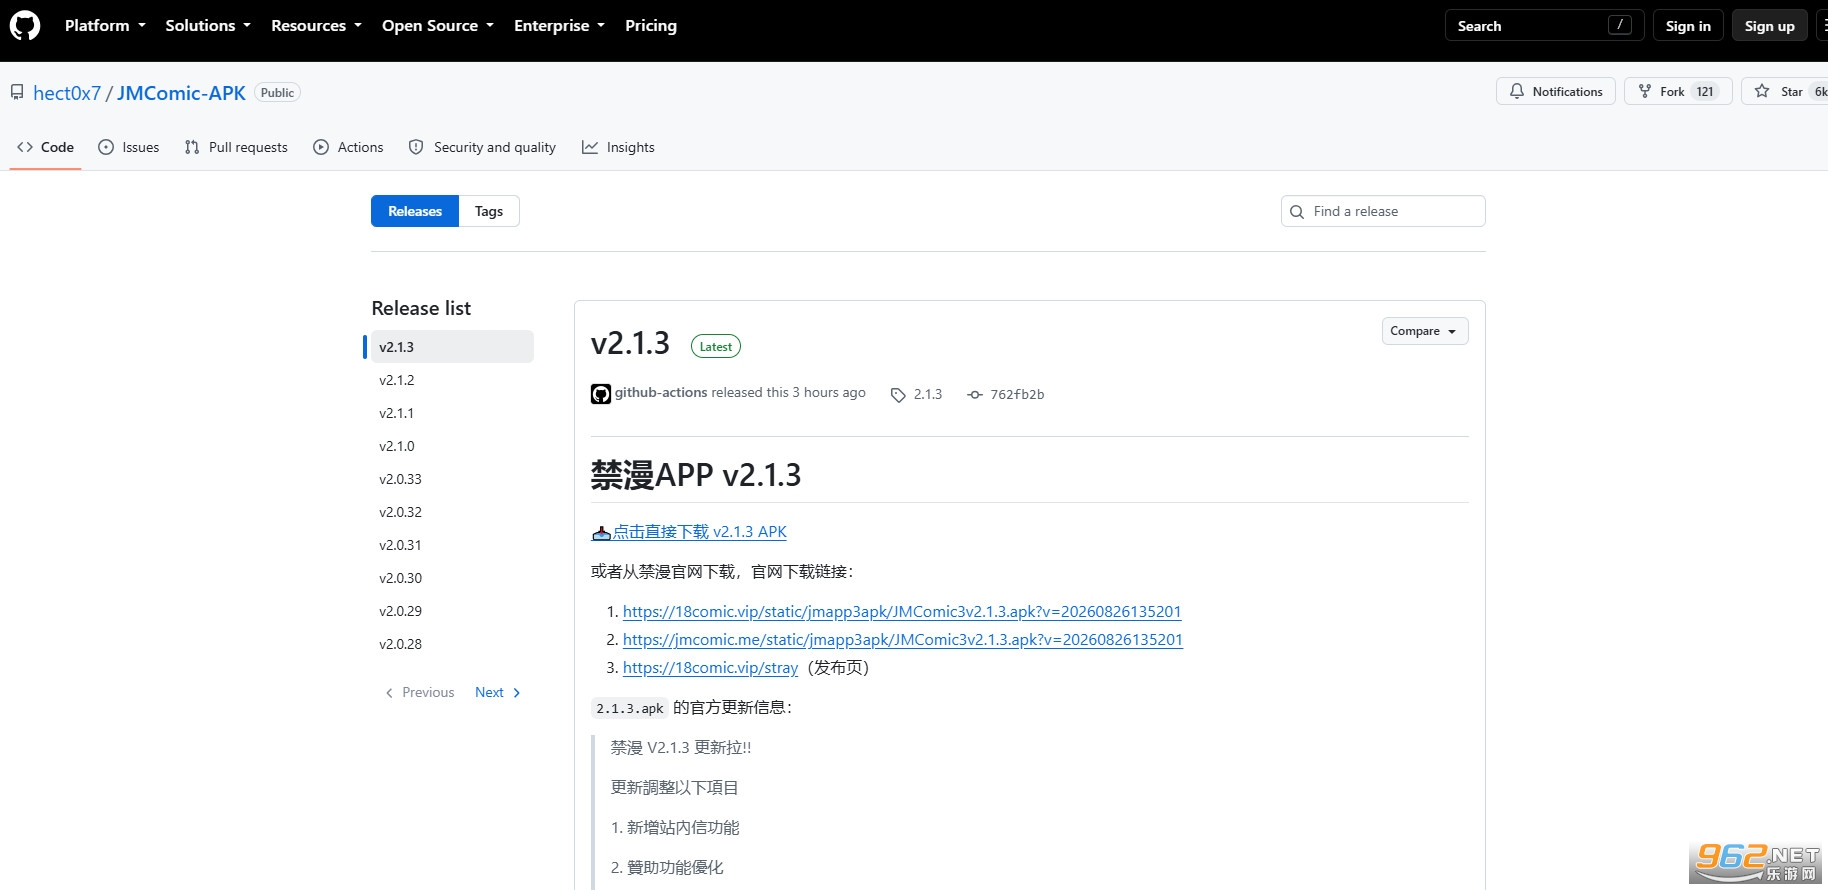
Task: Open the github-actions author link
Action: 661,393
